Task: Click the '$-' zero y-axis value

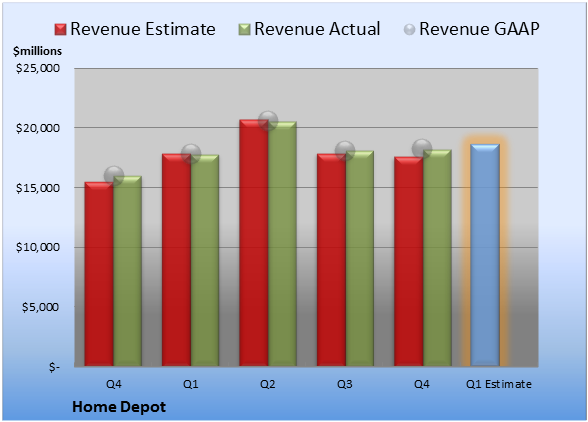Action: pyautogui.click(x=54, y=367)
